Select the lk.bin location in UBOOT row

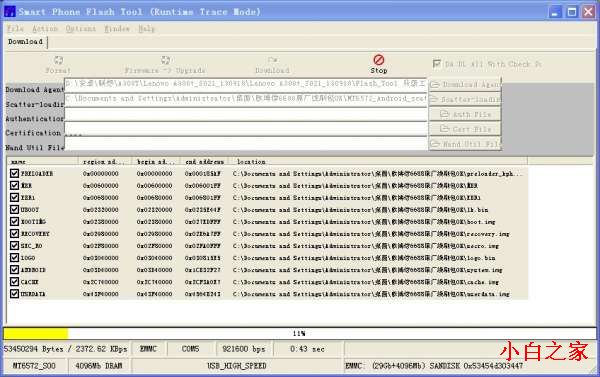(x=360, y=210)
